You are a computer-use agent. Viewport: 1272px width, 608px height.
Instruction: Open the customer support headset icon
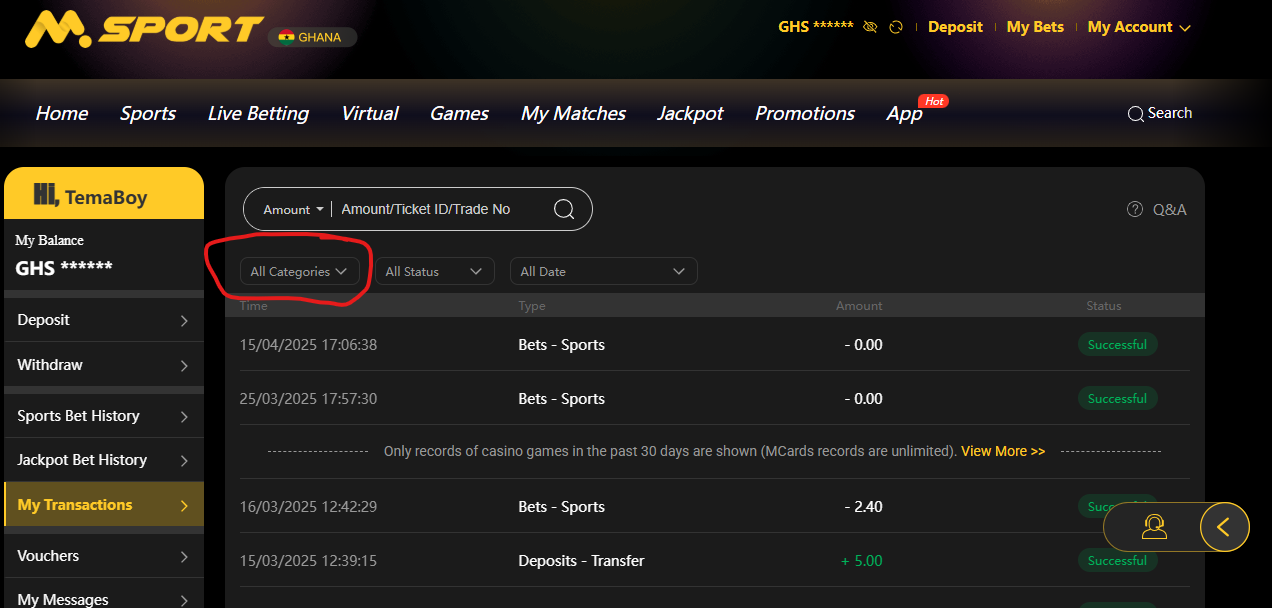click(1154, 526)
